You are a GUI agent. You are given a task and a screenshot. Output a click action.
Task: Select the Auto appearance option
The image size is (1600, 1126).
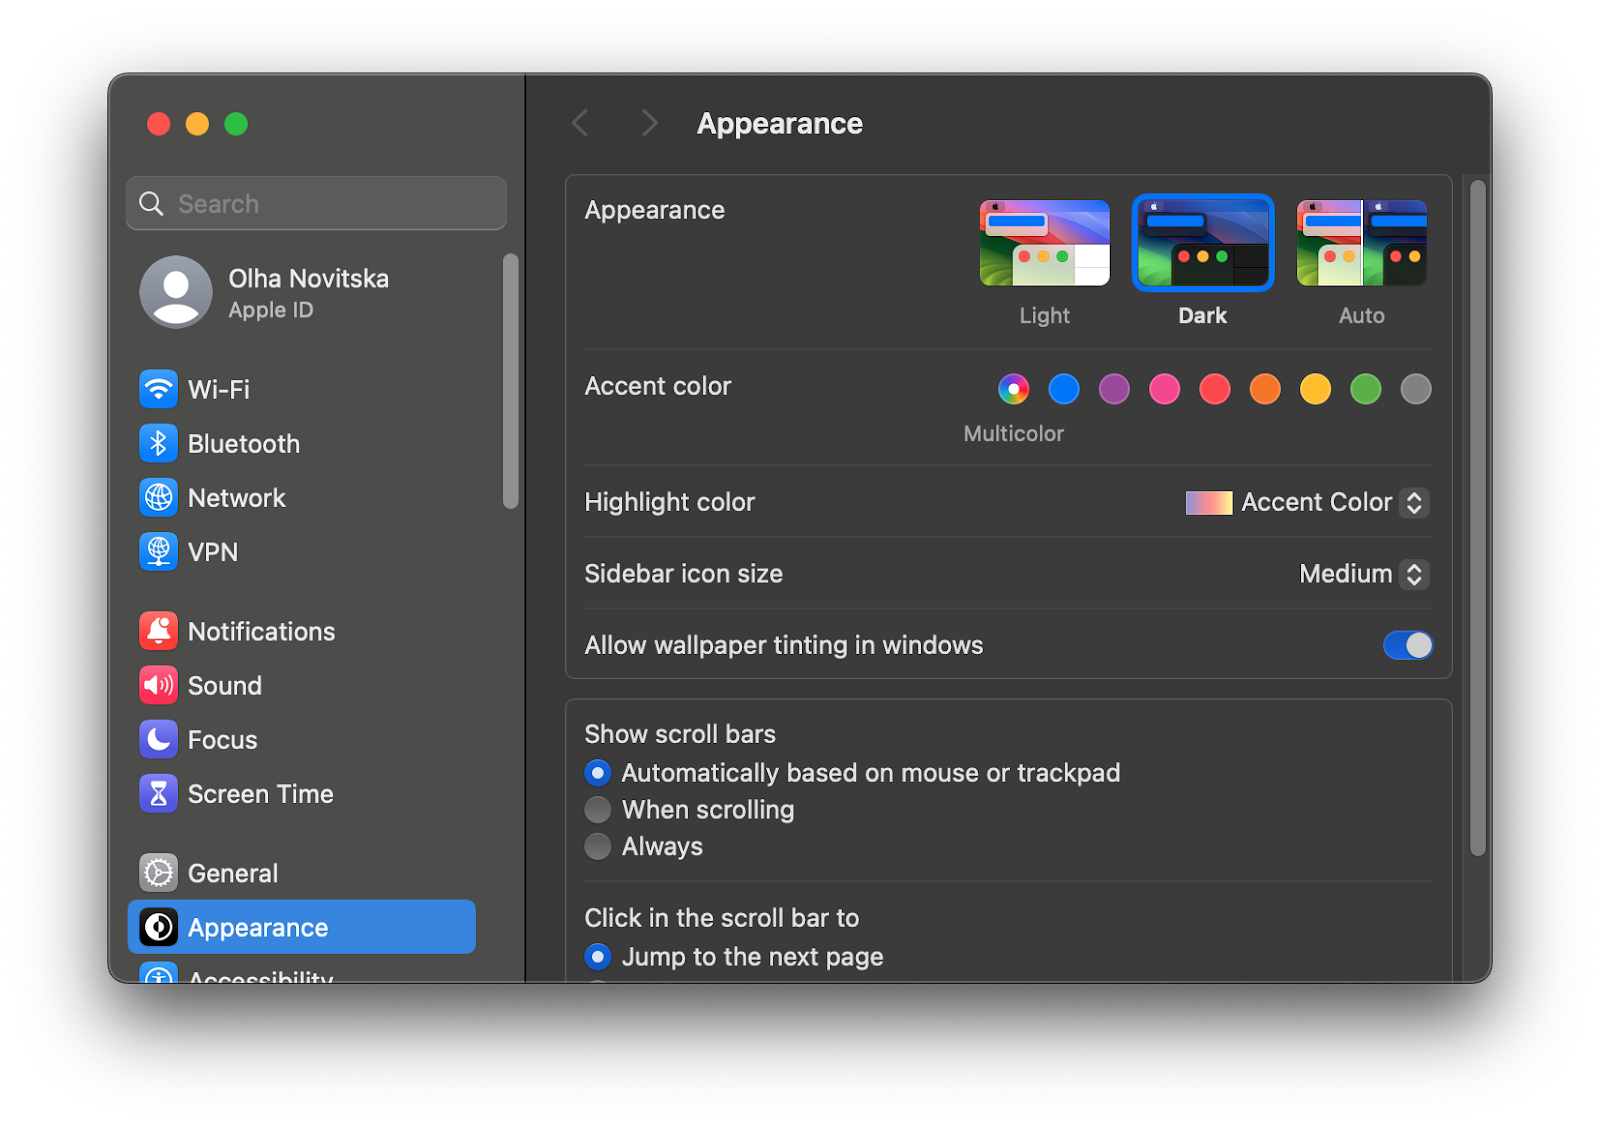click(1361, 243)
